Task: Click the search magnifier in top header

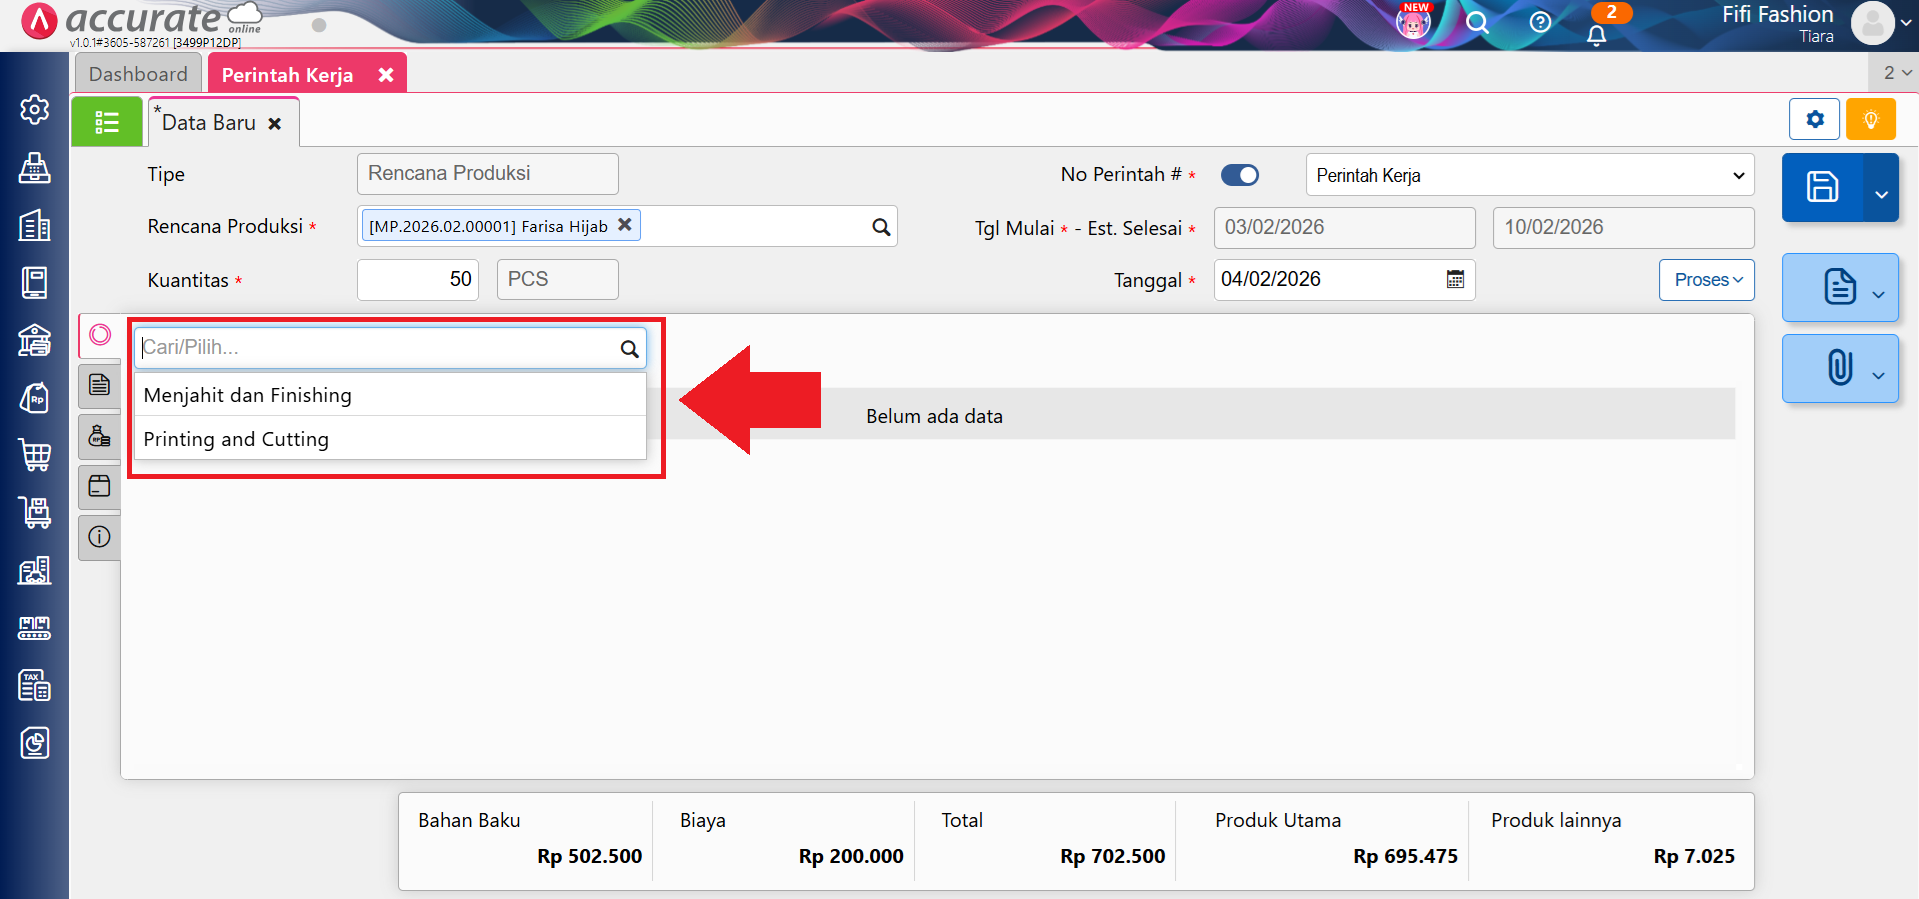Action: pyautogui.click(x=1477, y=22)
